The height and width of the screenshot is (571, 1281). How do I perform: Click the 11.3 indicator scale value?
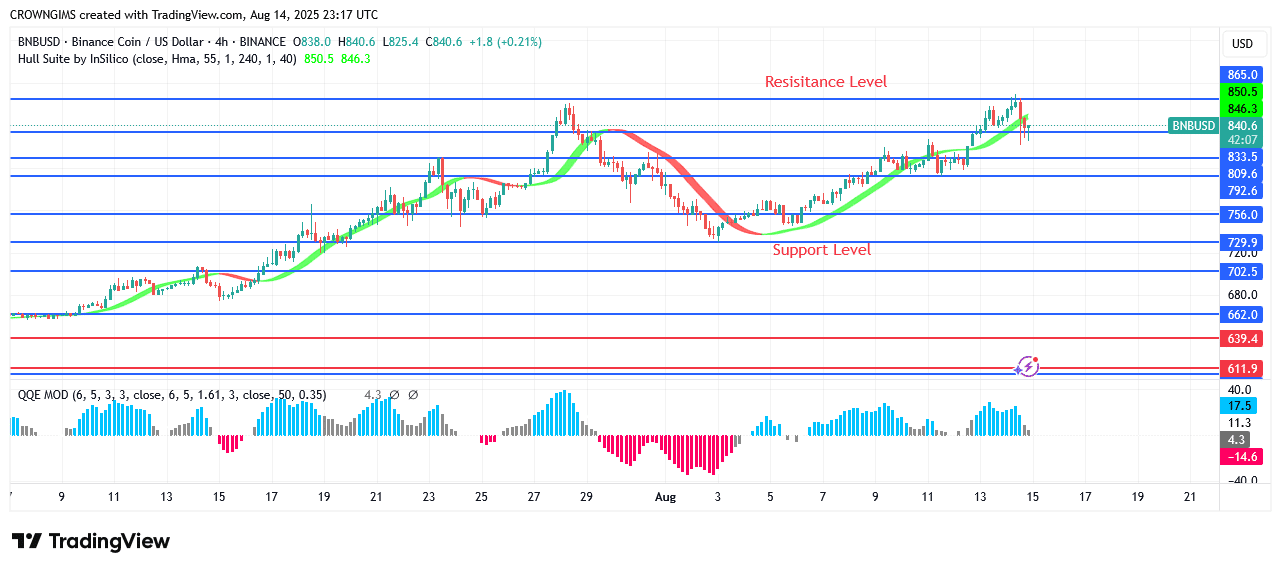pyautogui.click(x=1239, y=422)
